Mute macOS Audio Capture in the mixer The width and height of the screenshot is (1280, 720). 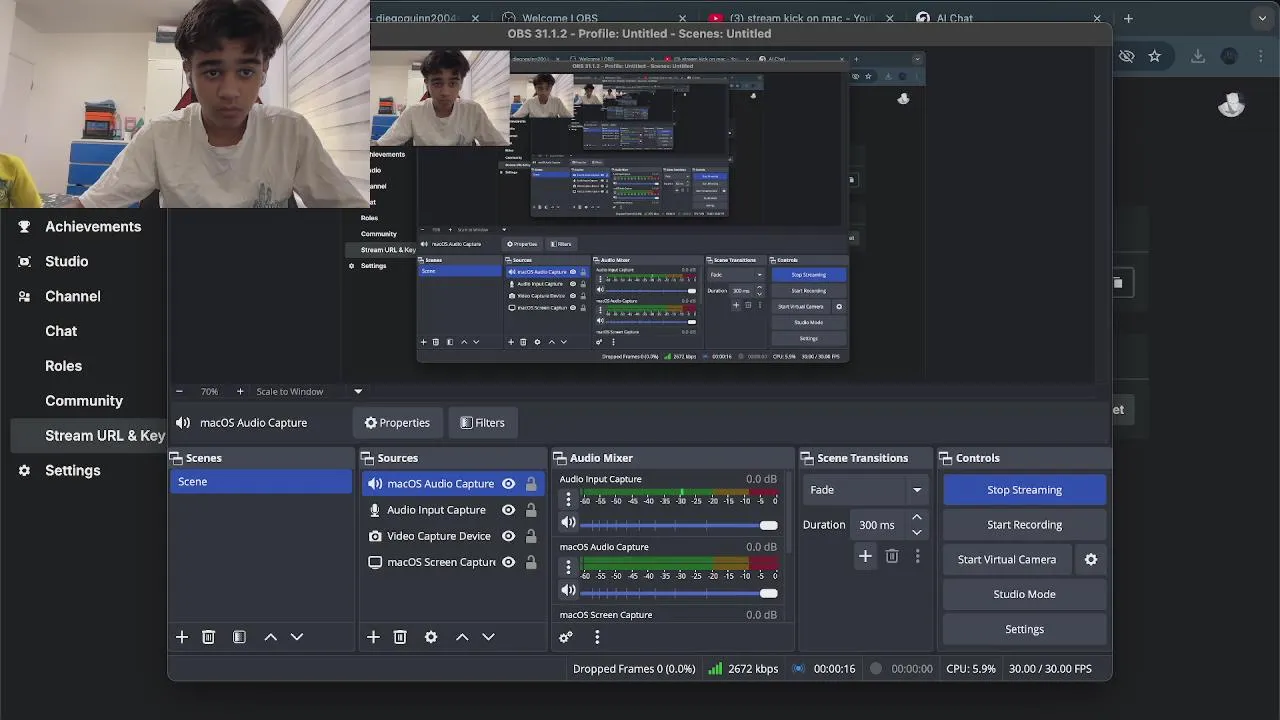tap(568, 590)
